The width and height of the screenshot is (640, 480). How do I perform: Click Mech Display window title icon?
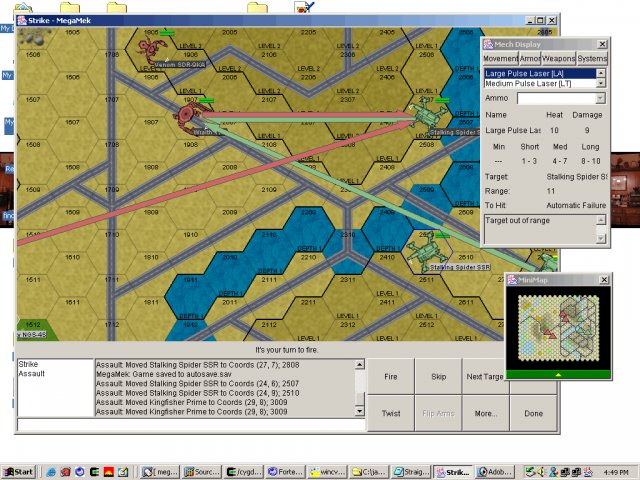[x=488, y=44]
